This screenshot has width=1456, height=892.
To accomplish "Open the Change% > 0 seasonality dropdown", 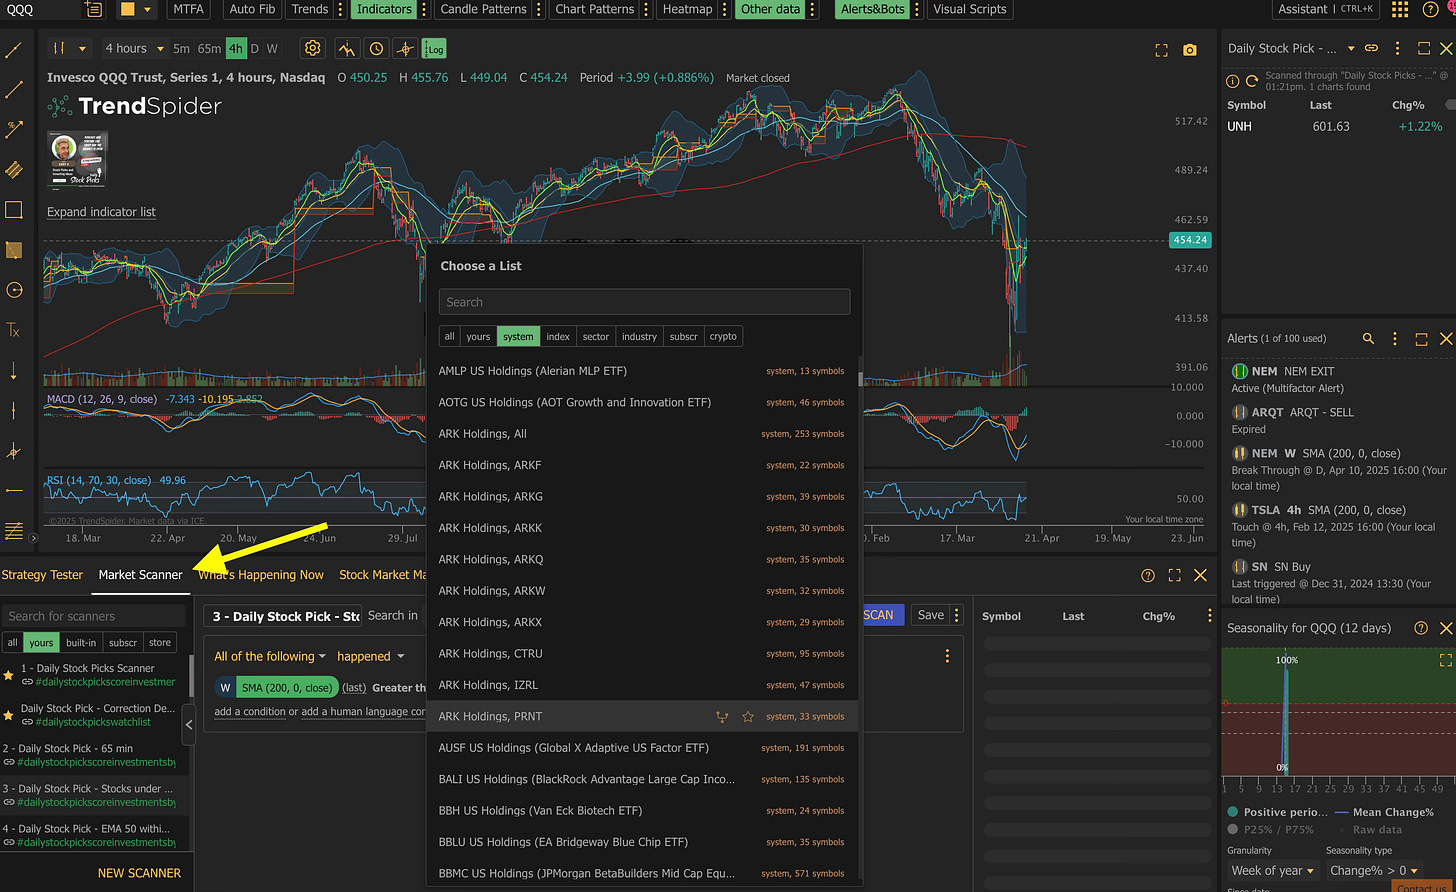I will pyautogui.click(x=1374, y=870).
